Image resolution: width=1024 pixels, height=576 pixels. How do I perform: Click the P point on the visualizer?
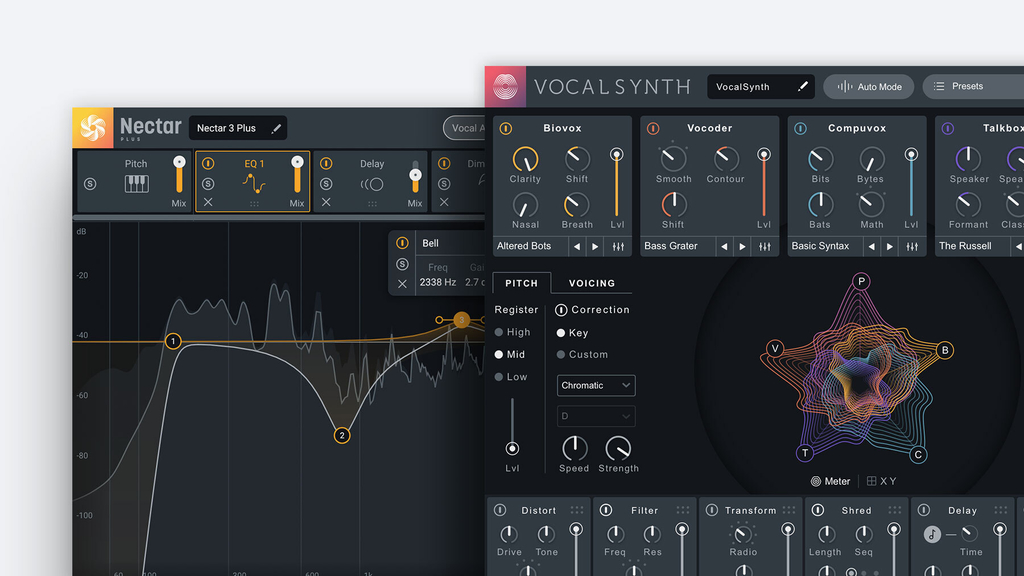point(861,281)
